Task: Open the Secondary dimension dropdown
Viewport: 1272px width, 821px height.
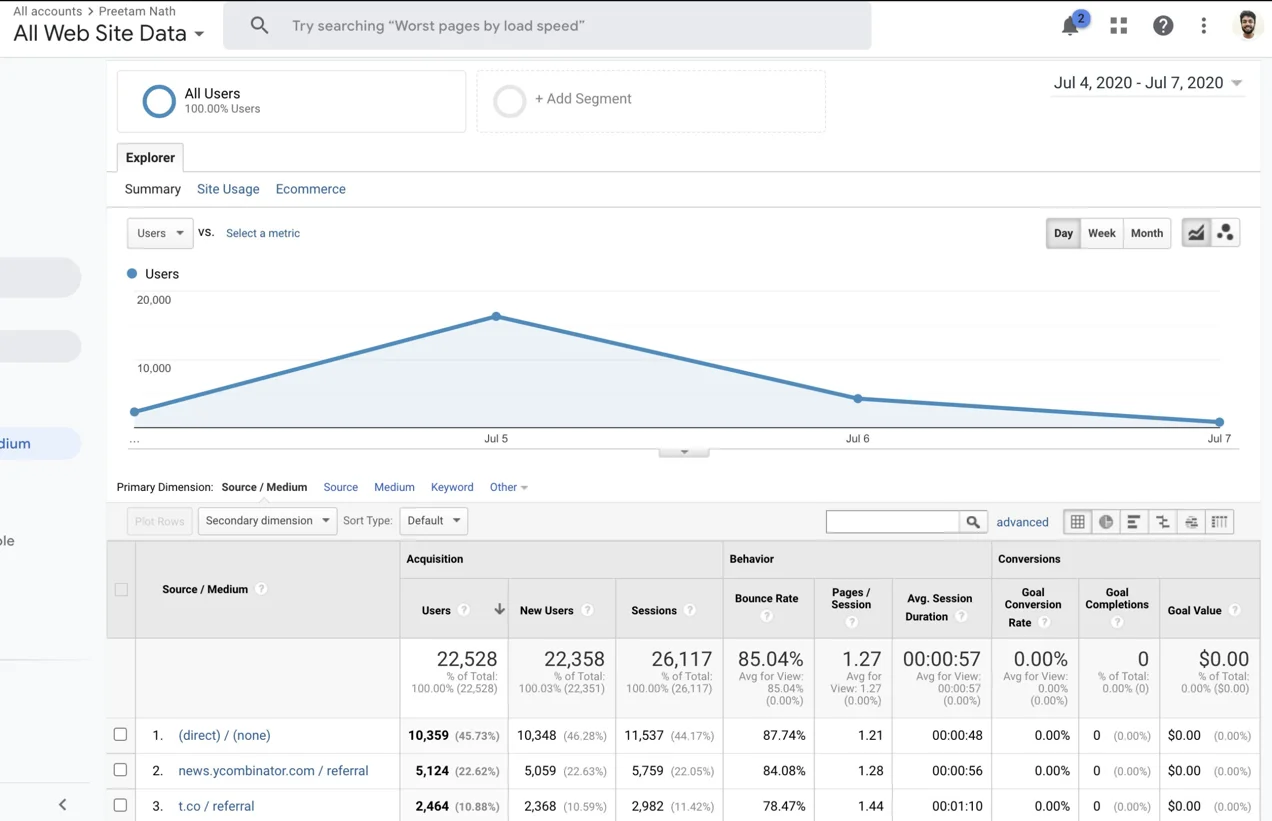Action: (x=267, y=521)
